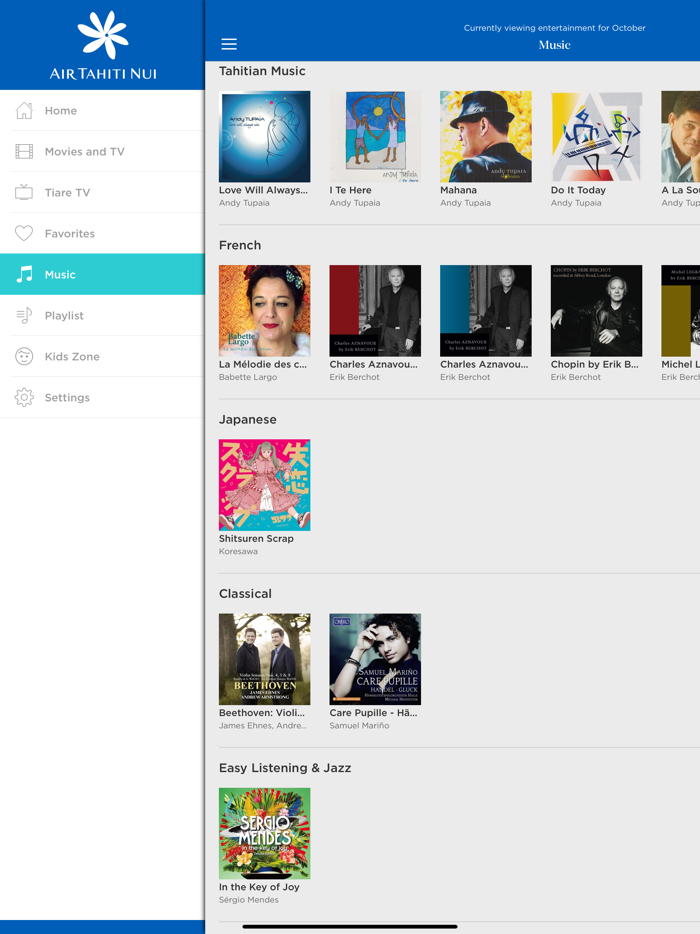Click 'Koresawa' artist name
This screenshot has height=934, width=700.
click(238, 552)
